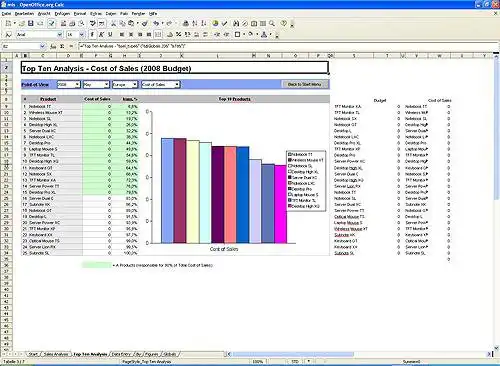500x366 pixels.
Task: Expand the font color dropdown arrow
Action: tap(271, 34)
